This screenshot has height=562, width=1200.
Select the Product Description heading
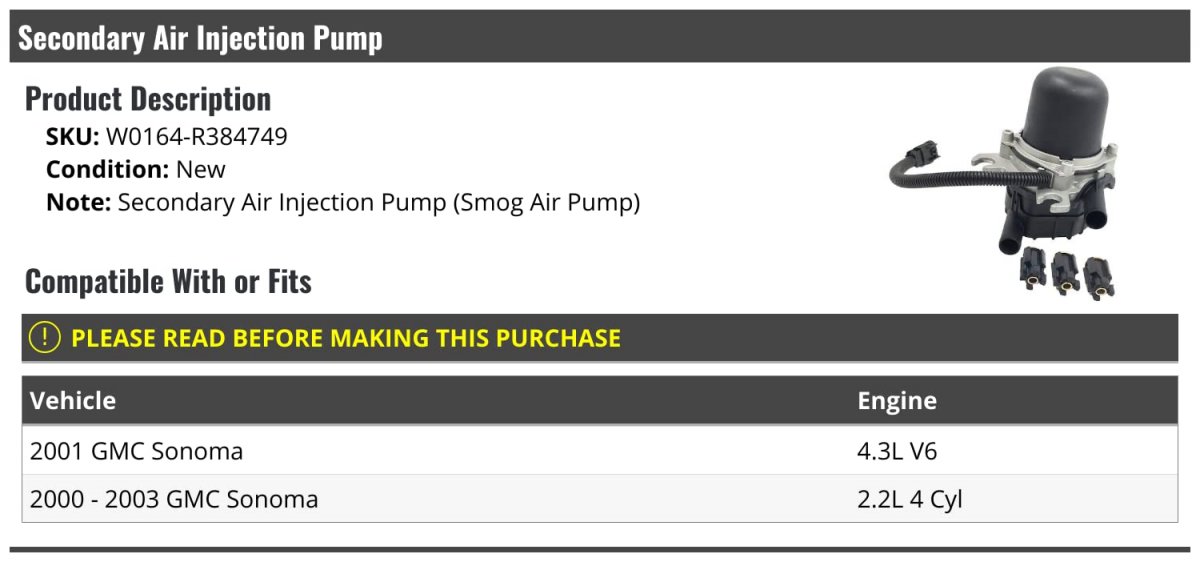pos(148,99)
